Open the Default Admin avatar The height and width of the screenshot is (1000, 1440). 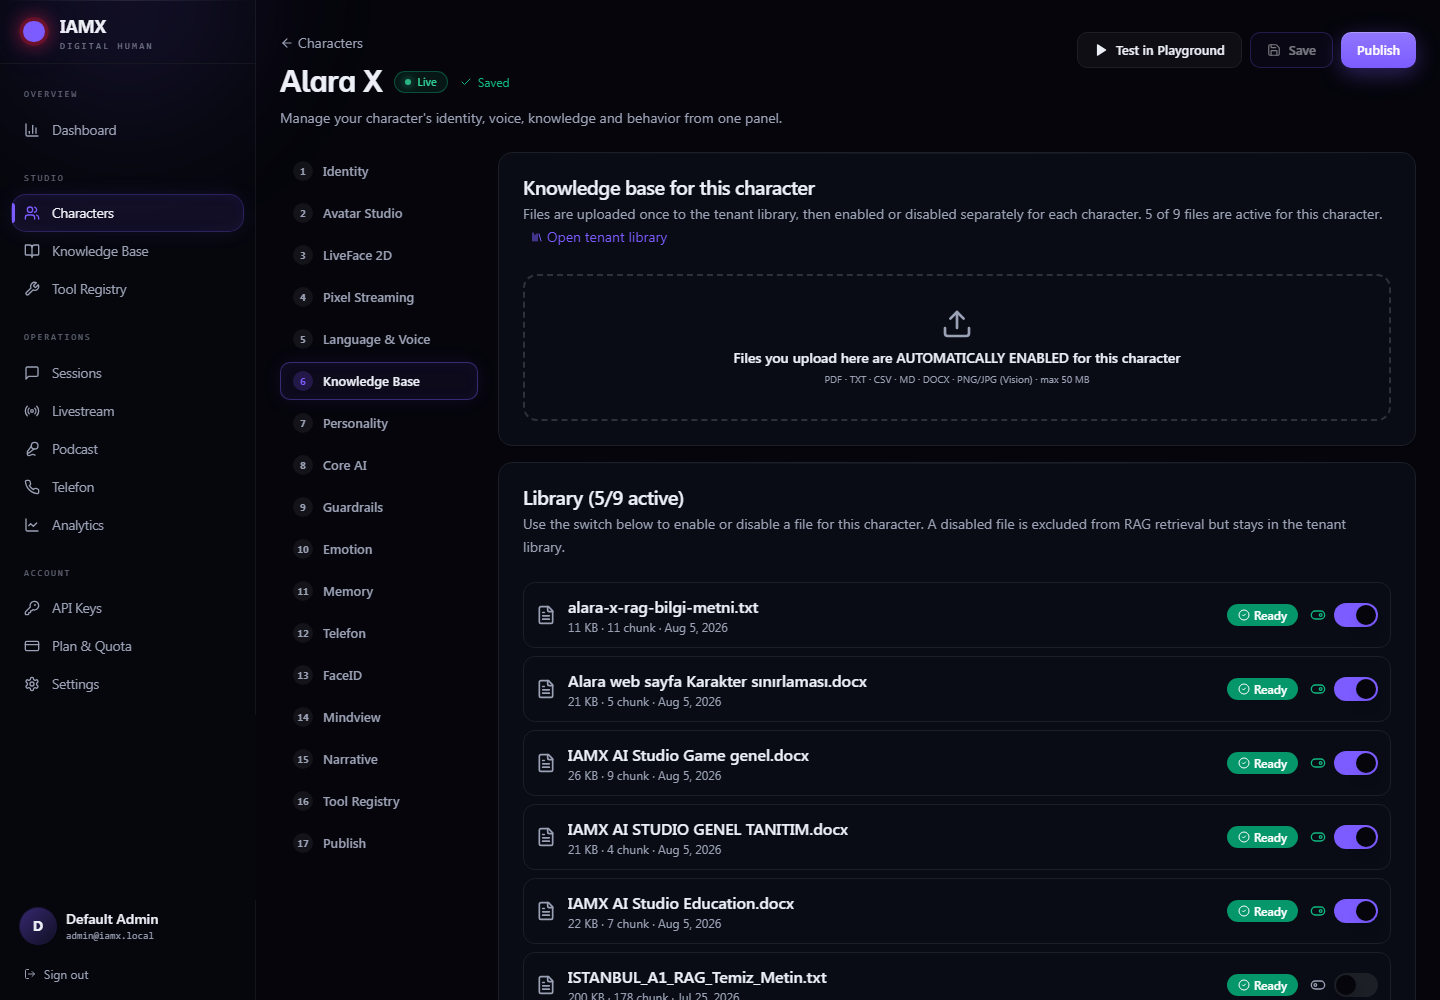(x=38, y=926)
